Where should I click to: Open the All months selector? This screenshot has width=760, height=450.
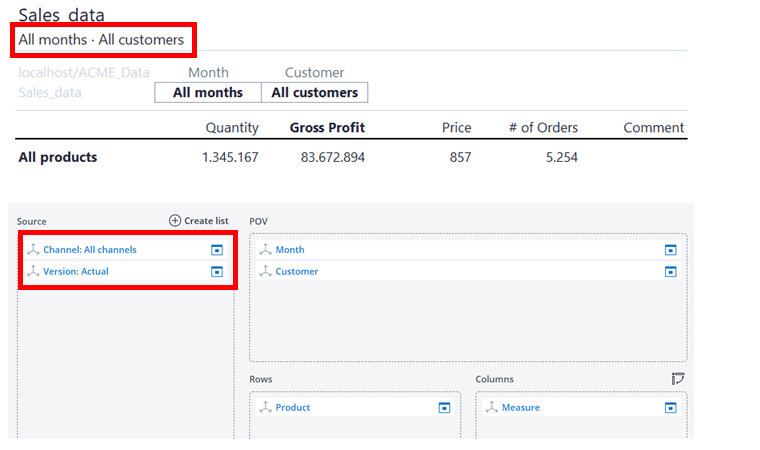(207, 93)
